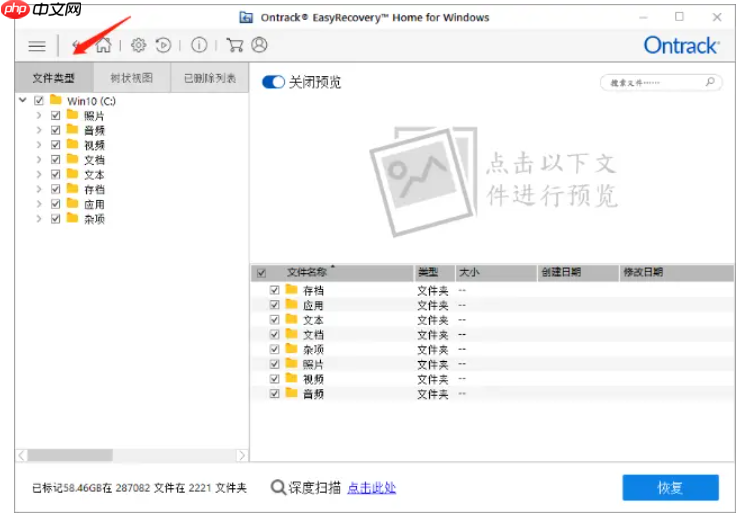Open the info icon in toolbar
Screen dimensions: 747x518
199,45
